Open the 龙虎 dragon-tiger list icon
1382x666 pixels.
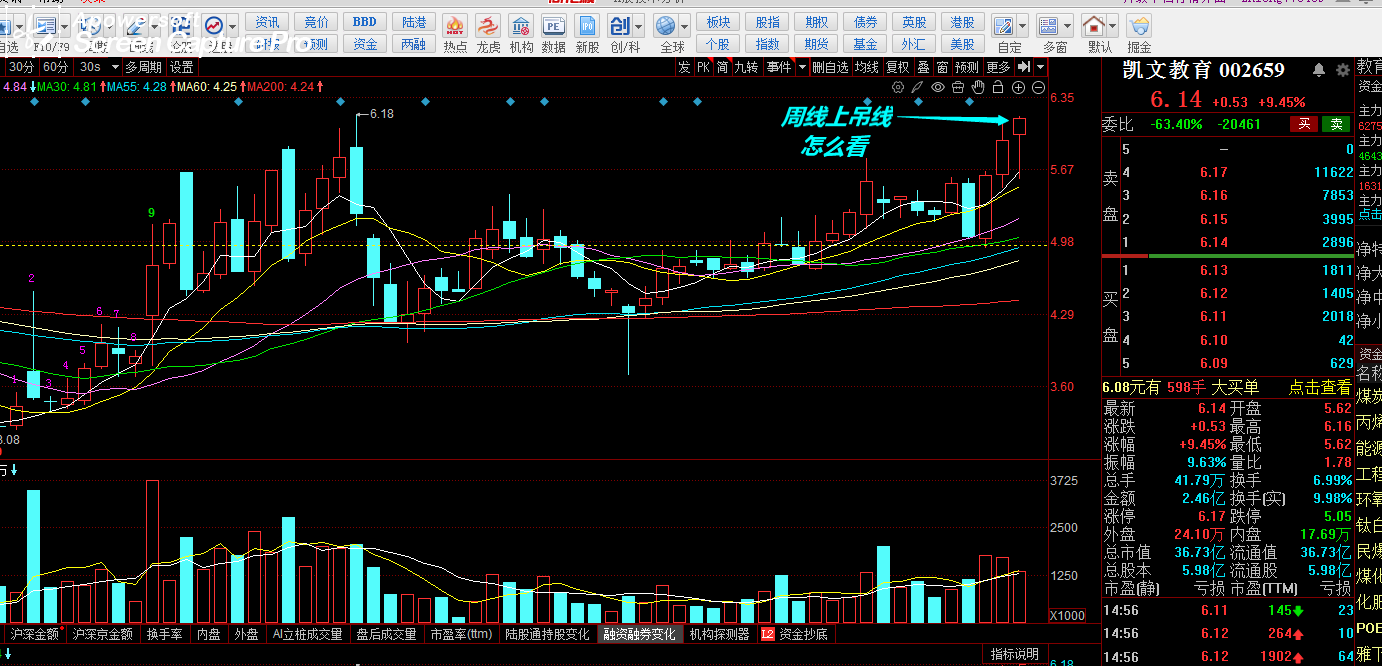click(488, 26)
